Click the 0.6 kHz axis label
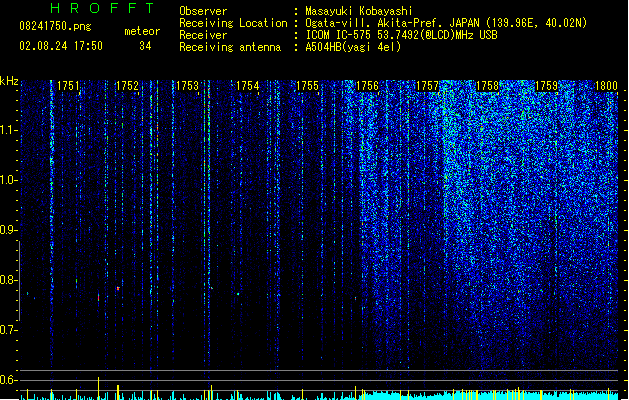The width and height of the screenshot is (629, 400). click(x=8, y=380)
